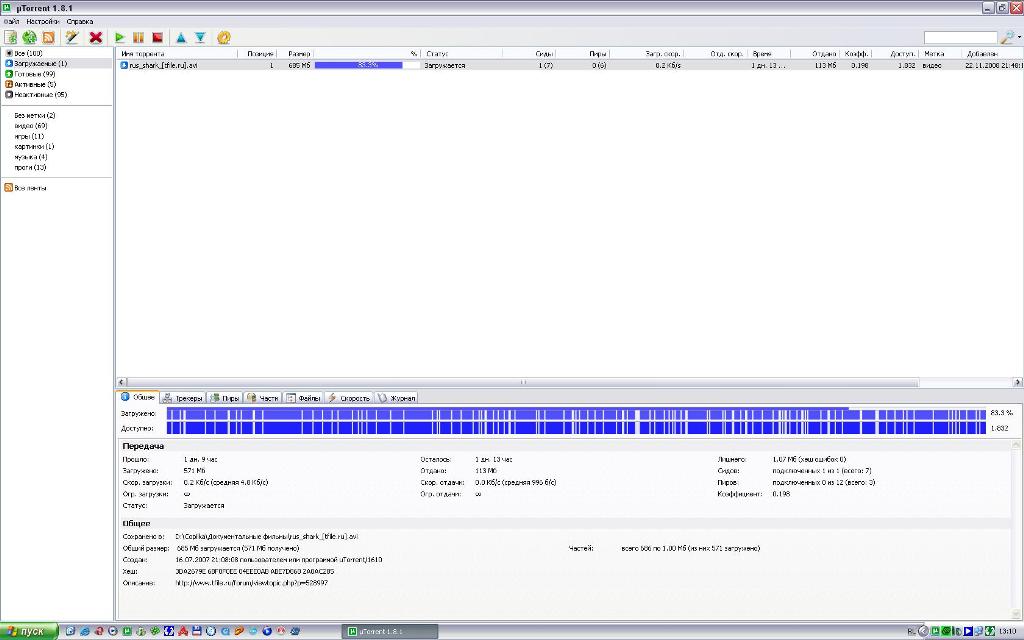This screenshot has width=1024, height=640.
Task: Move torrent up the queue with the up arrow
Action: [x=181, y=37]
